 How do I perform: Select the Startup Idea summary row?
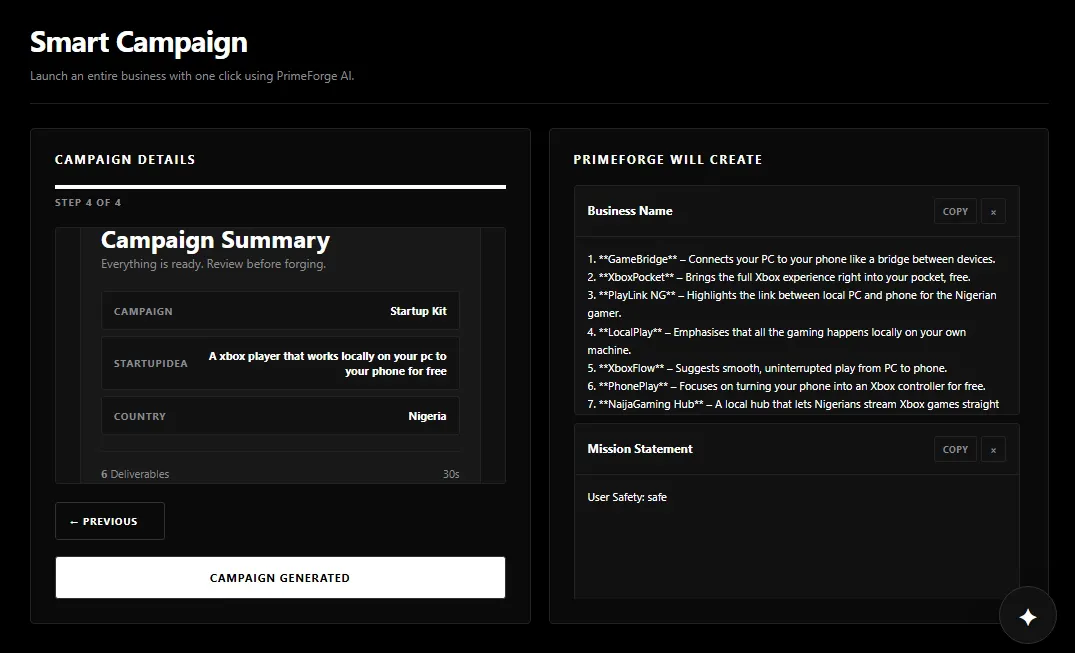click(280, 363)
